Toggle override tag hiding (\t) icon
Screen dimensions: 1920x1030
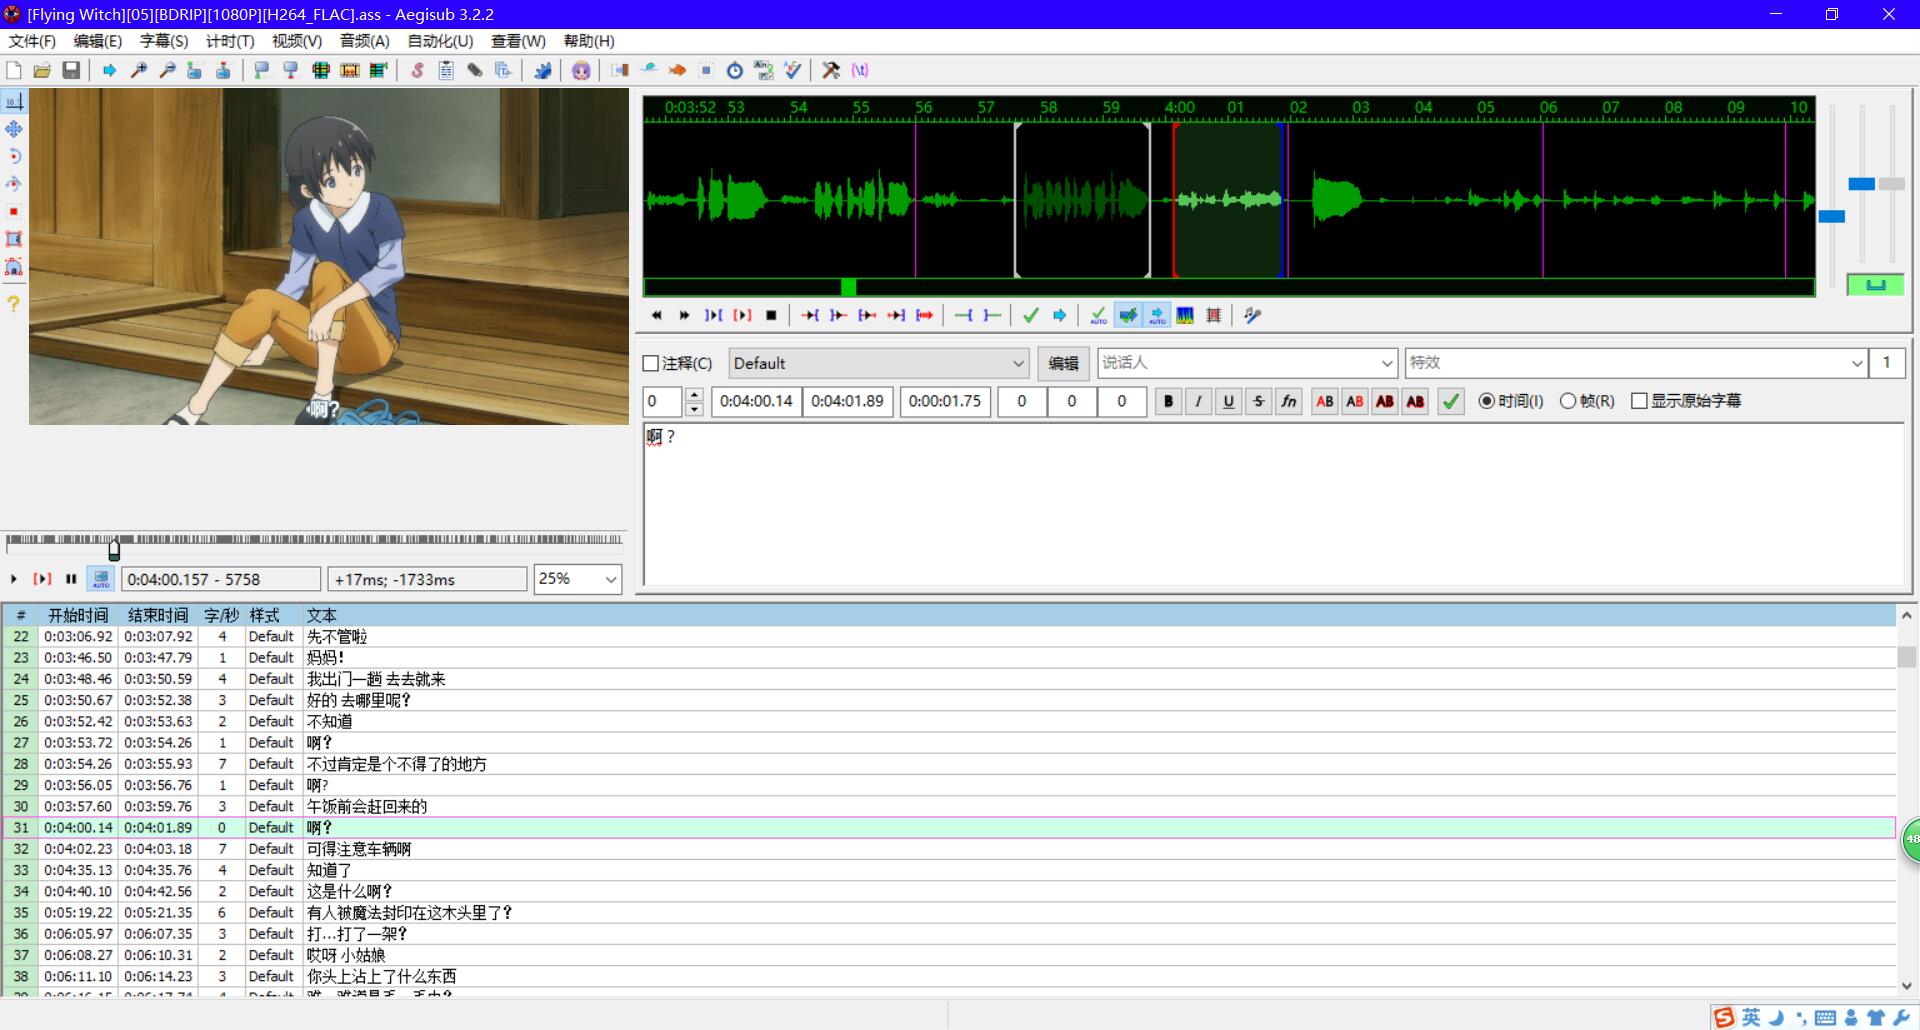coord(860,70)
